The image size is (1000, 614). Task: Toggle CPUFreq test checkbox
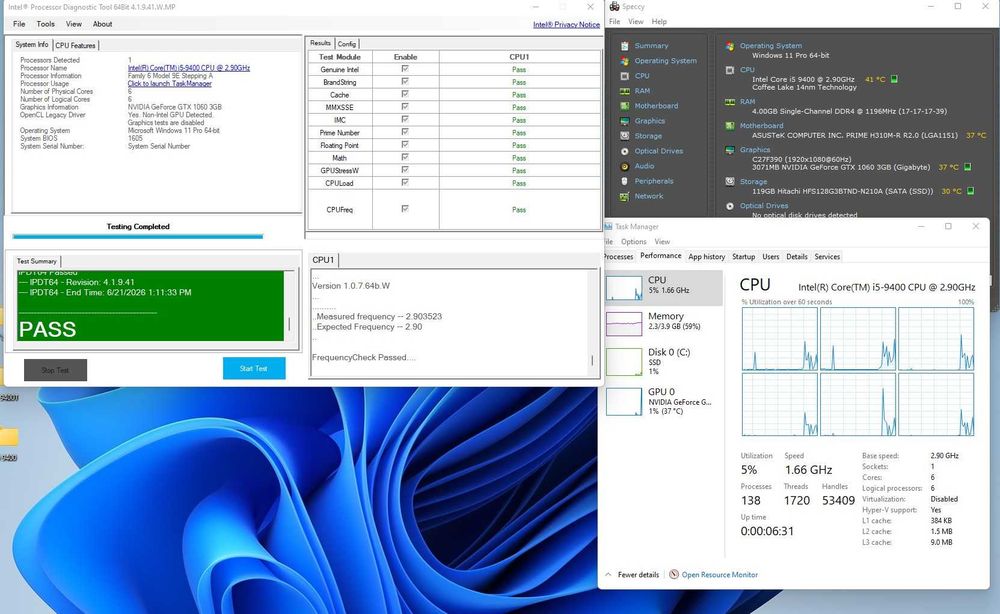point(405,208)
